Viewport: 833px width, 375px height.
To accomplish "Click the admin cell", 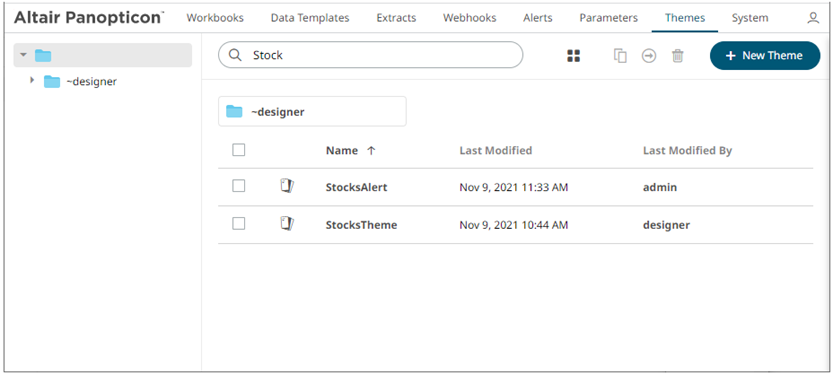I will pos(660,188).
